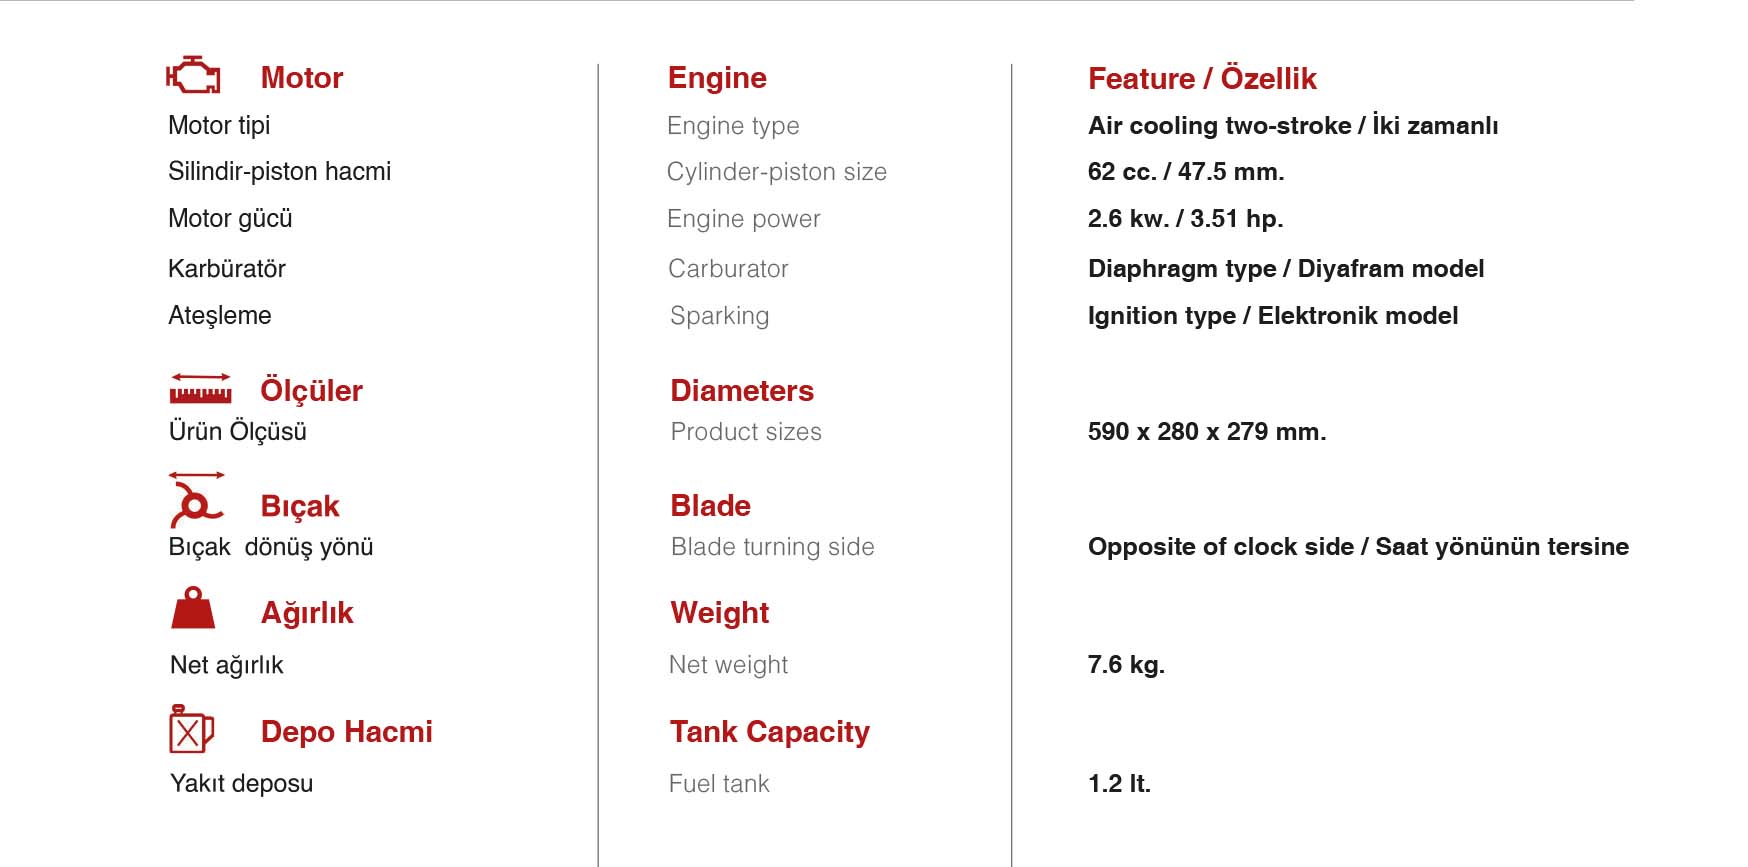The image size is (1748, 867).
Task: Click the fuel can icon beside Depo Hacmi
Action: pos(192,729)
